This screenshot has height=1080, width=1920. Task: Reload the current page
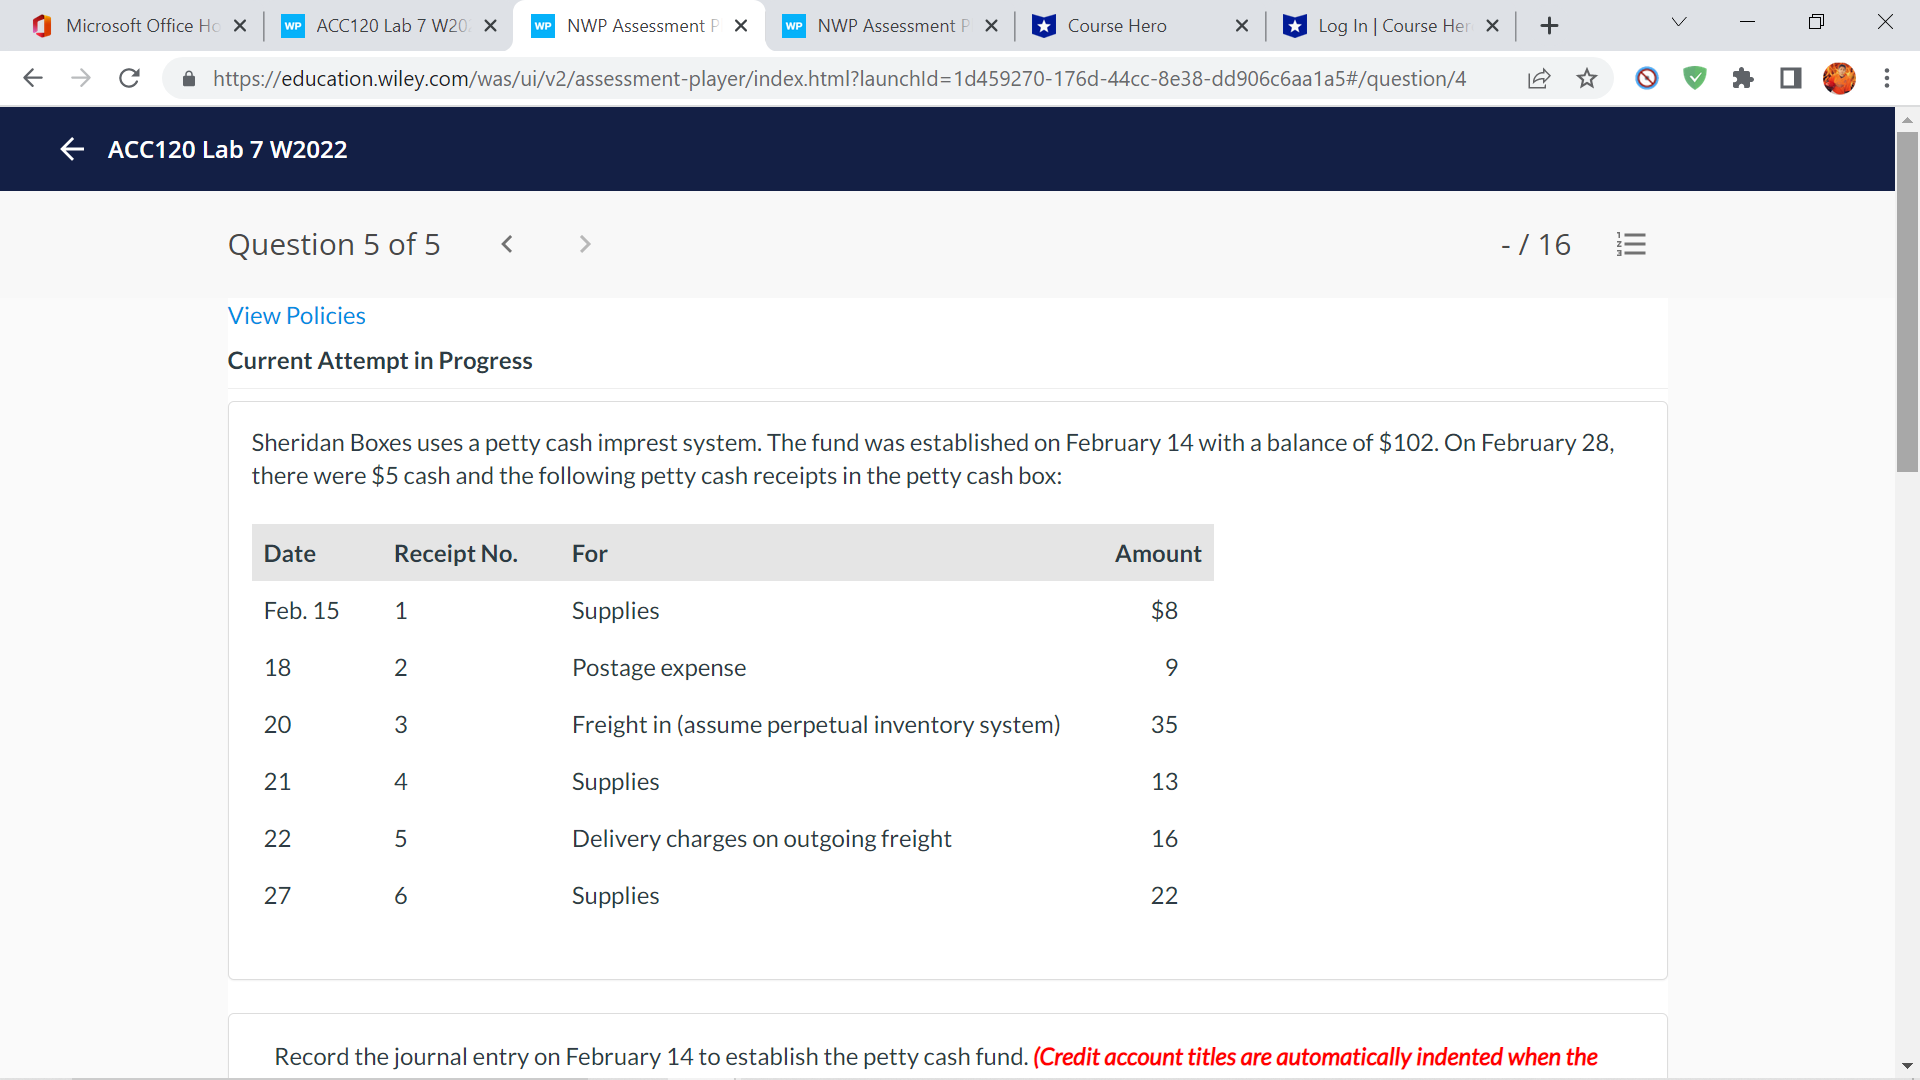(129, 78)
